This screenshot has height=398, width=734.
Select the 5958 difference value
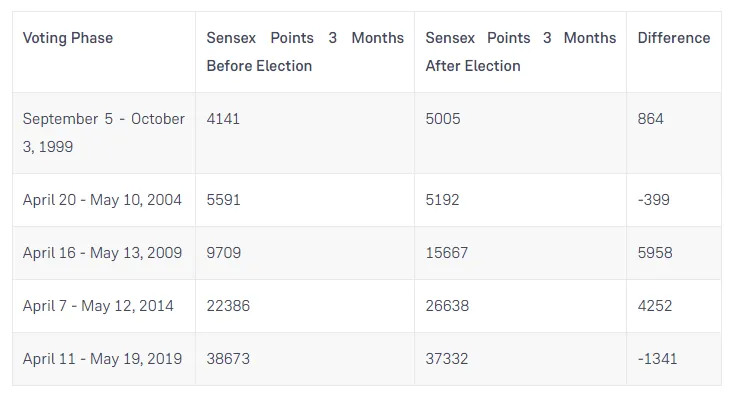tap(655, 253)
